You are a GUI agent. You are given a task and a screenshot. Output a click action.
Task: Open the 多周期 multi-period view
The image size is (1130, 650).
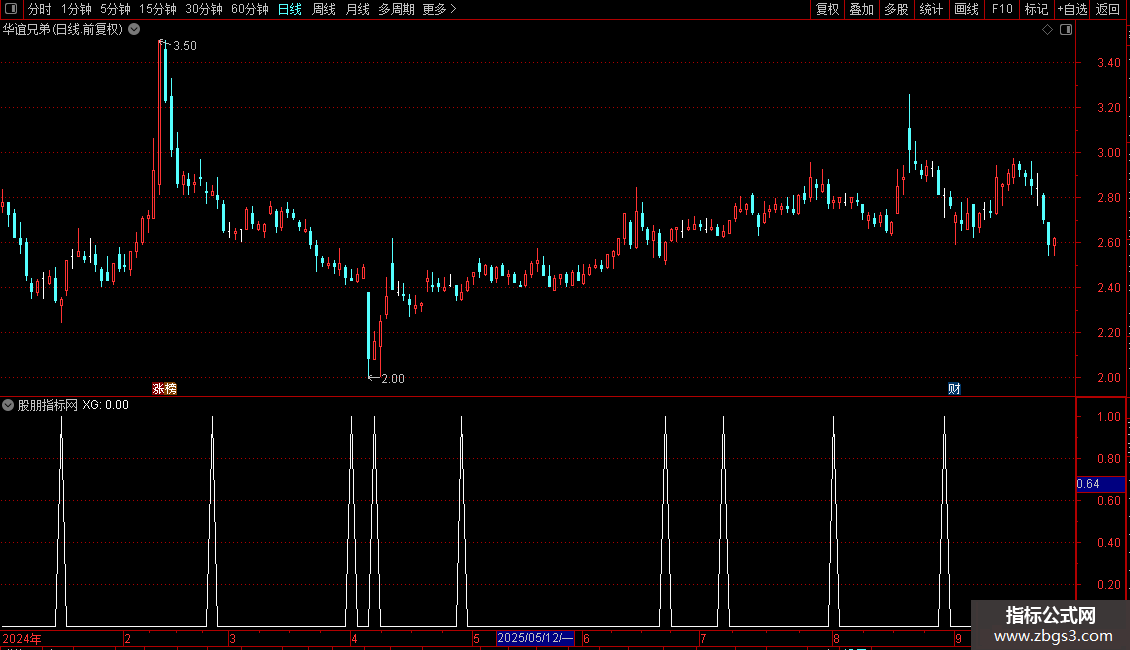click(396, 9)
